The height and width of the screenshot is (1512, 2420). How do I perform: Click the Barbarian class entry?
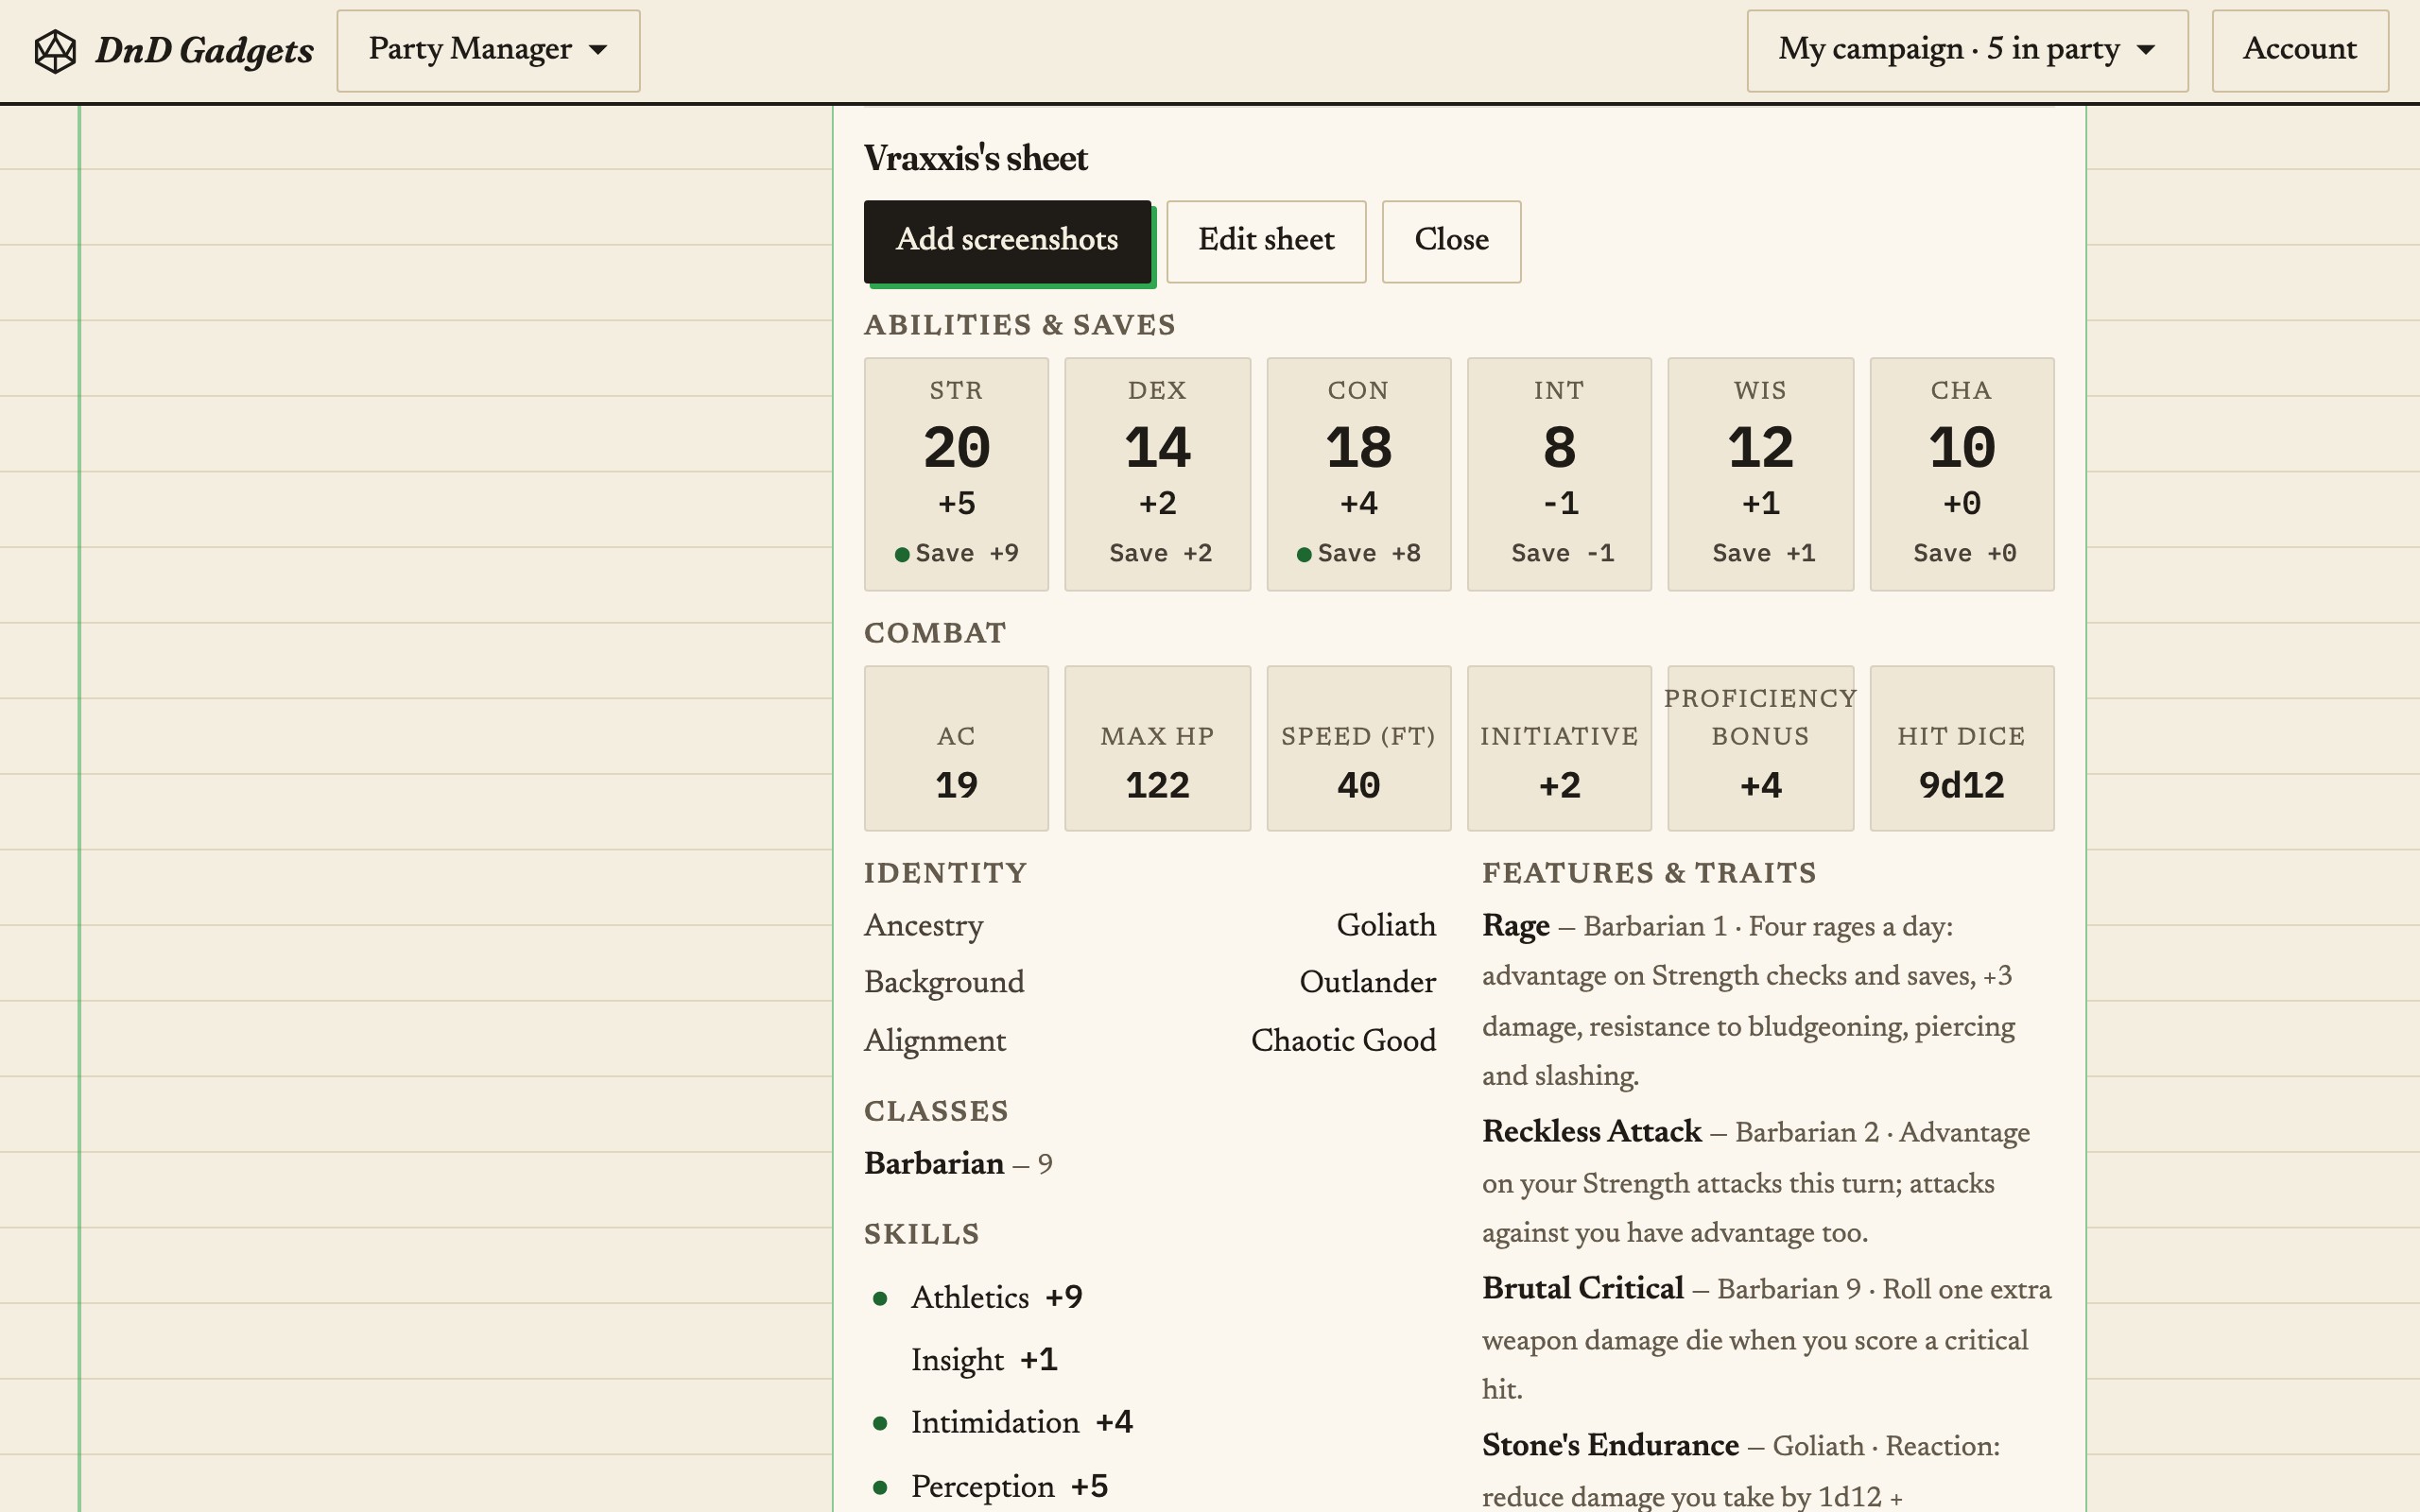(958, 1164)
